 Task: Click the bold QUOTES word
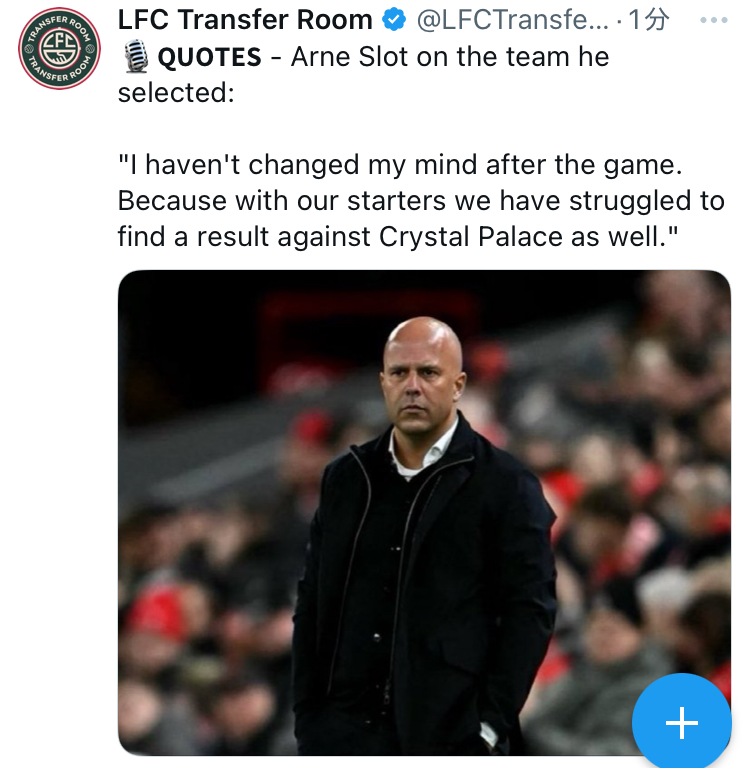coord(211,57)
